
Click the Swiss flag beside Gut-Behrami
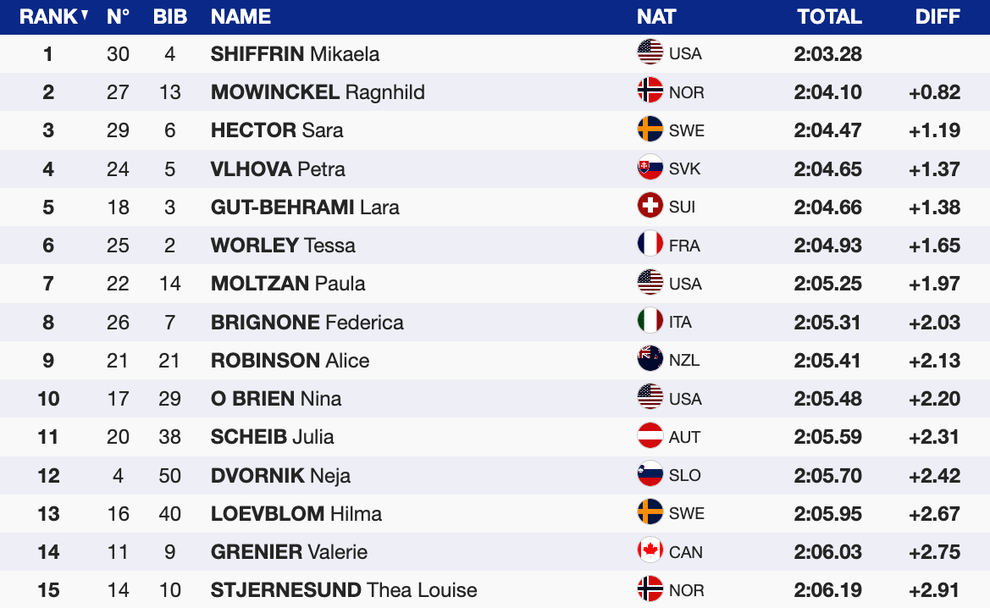[x=650, y=206]
